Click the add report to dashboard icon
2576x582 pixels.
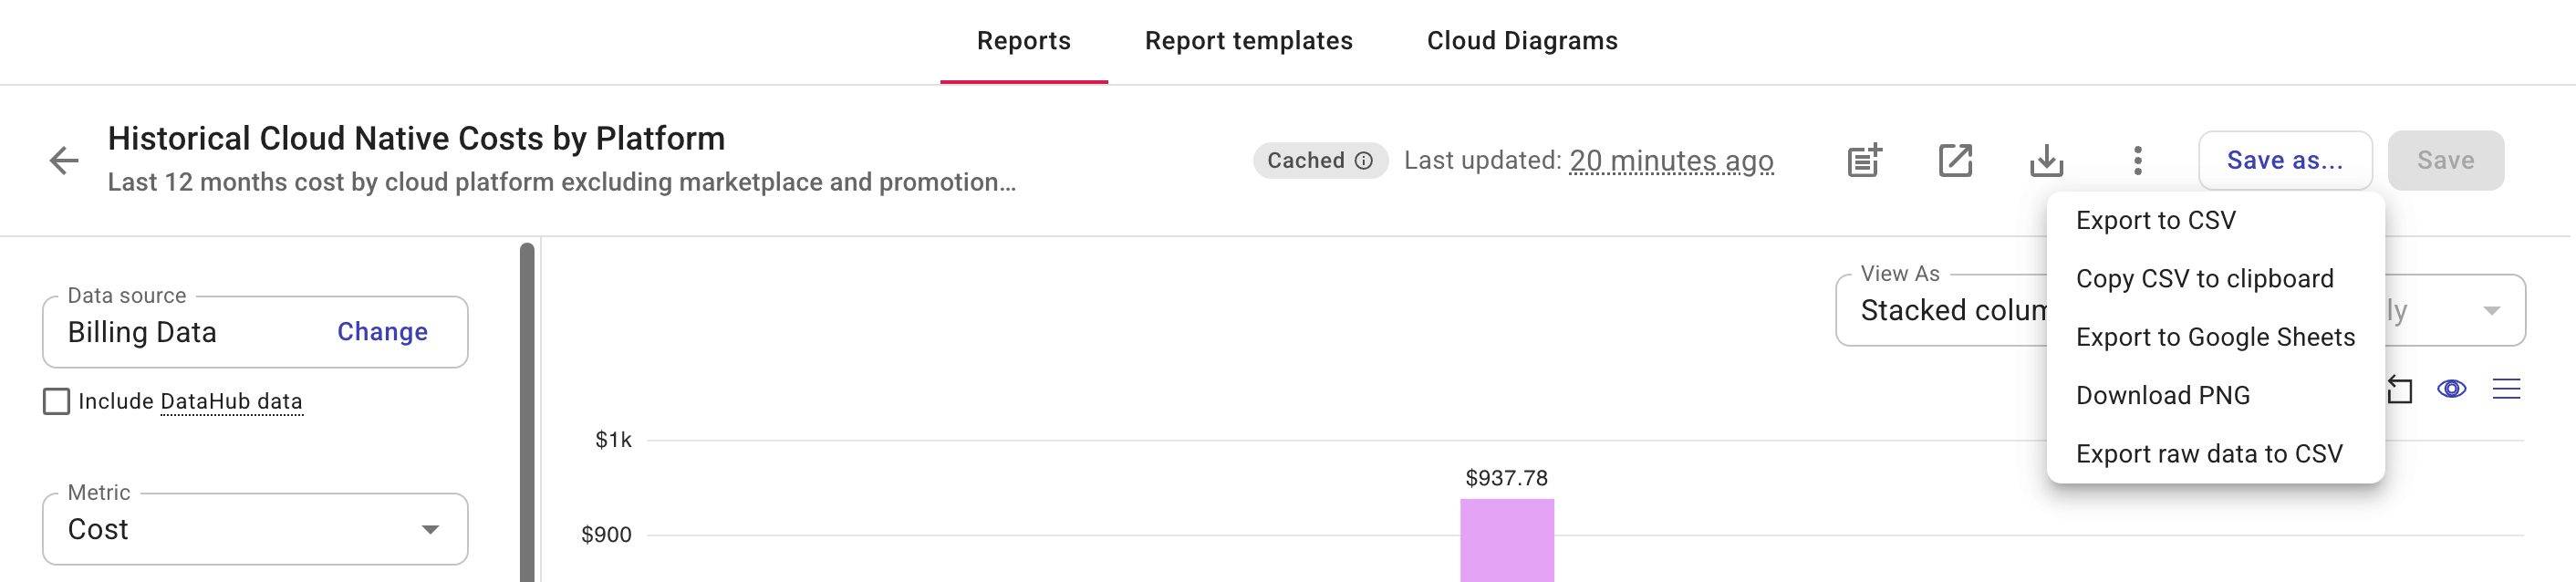[1864, 160]
